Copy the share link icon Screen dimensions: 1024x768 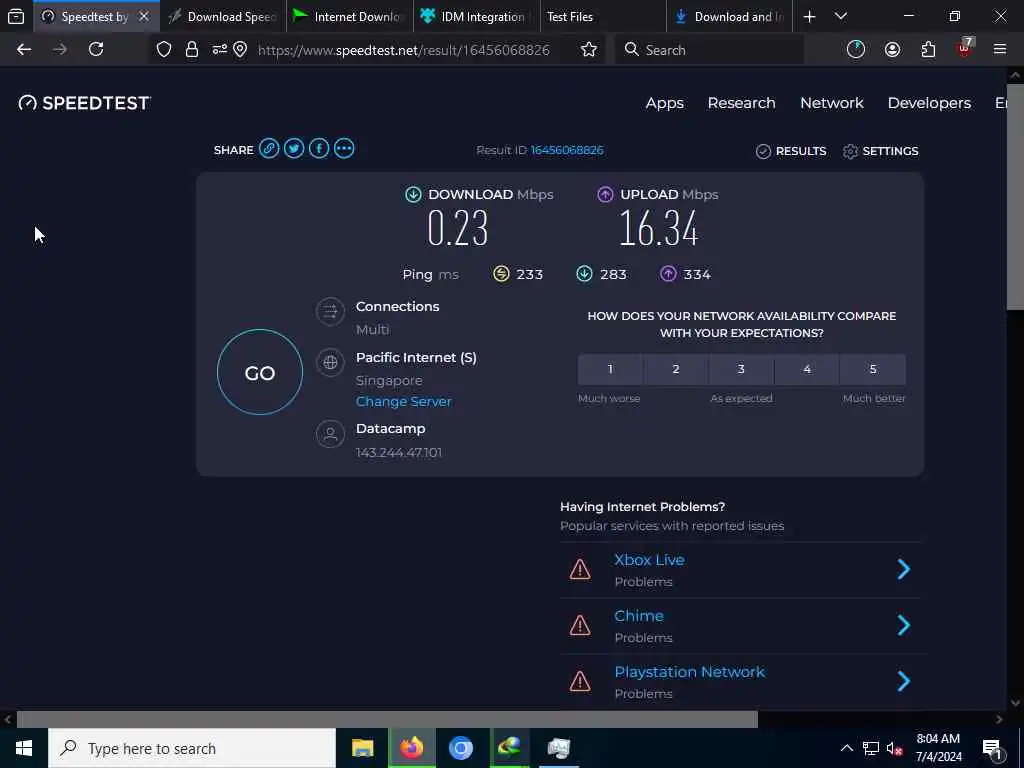[268, 149]
